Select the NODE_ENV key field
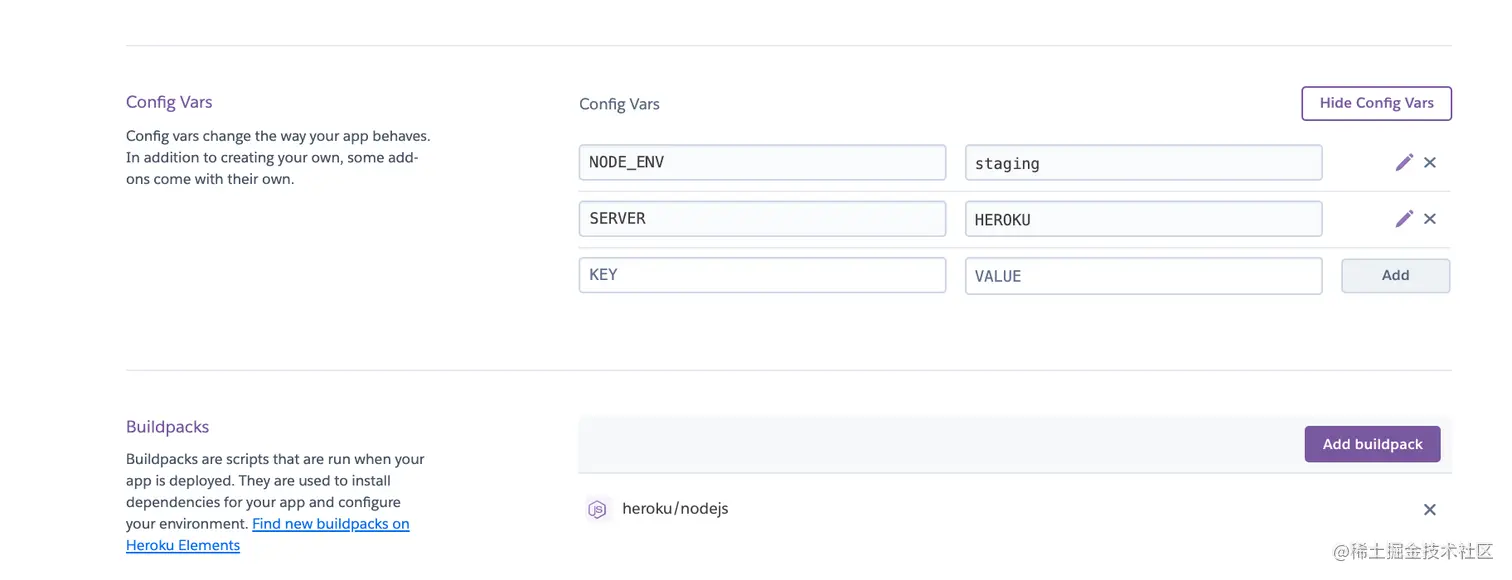Image resolution: width=1512 pixels, height=580 pixels. 762,162
